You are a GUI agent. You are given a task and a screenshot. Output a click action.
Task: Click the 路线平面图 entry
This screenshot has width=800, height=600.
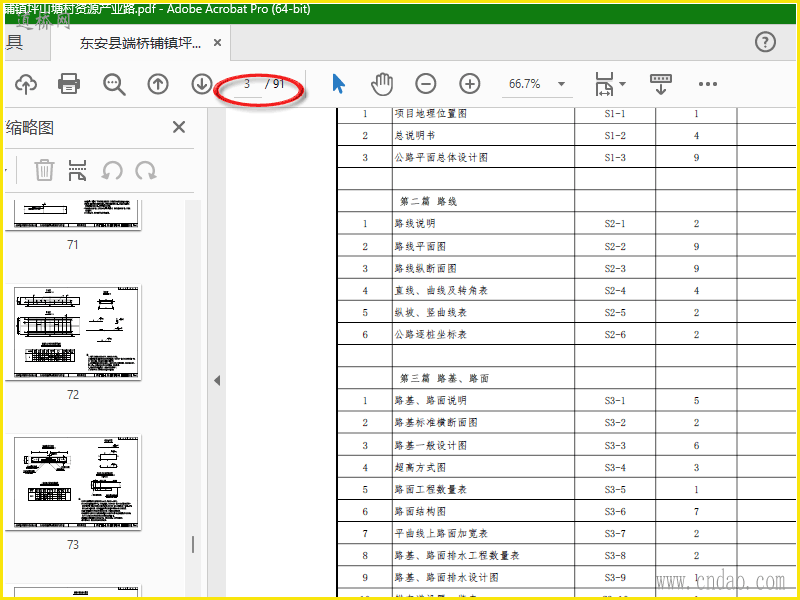[x=420, y=246]
